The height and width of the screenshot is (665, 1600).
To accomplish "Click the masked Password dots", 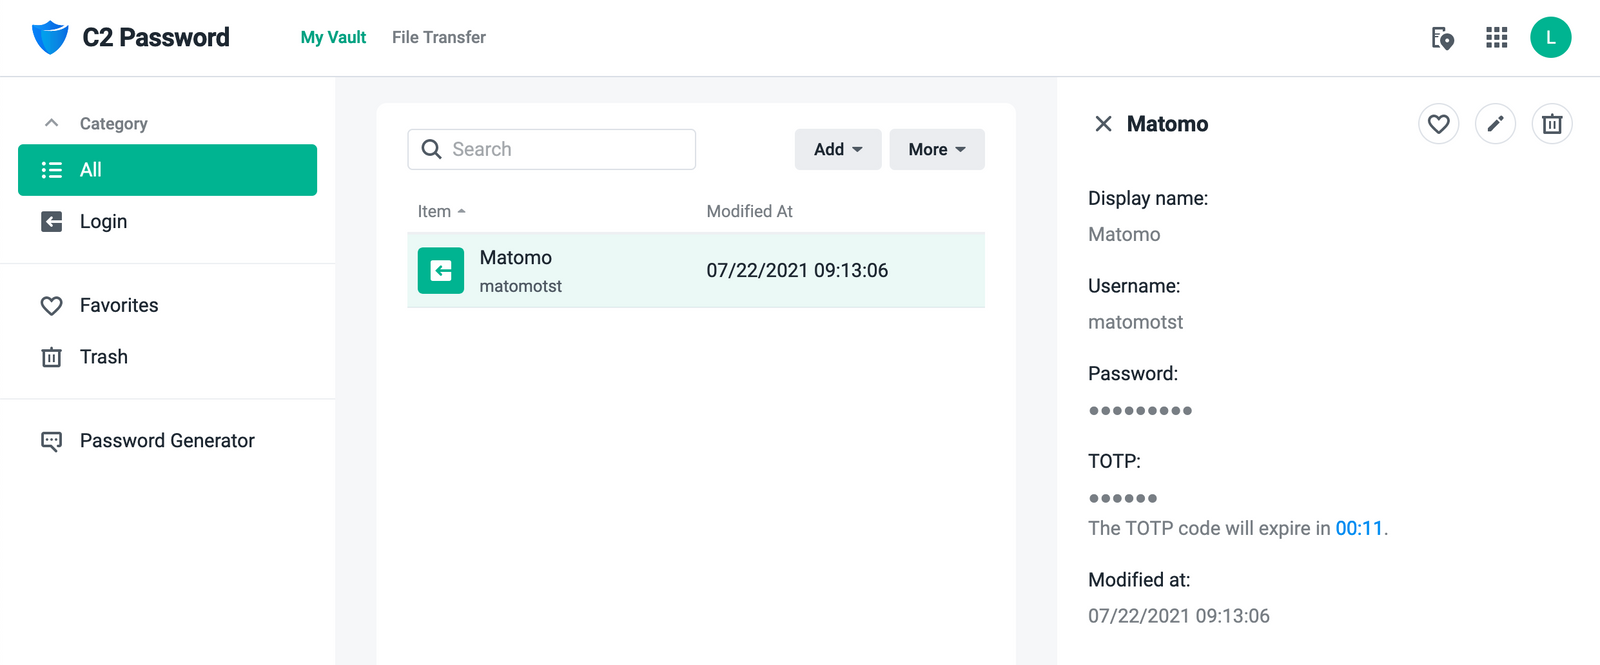I will 1140,410.
